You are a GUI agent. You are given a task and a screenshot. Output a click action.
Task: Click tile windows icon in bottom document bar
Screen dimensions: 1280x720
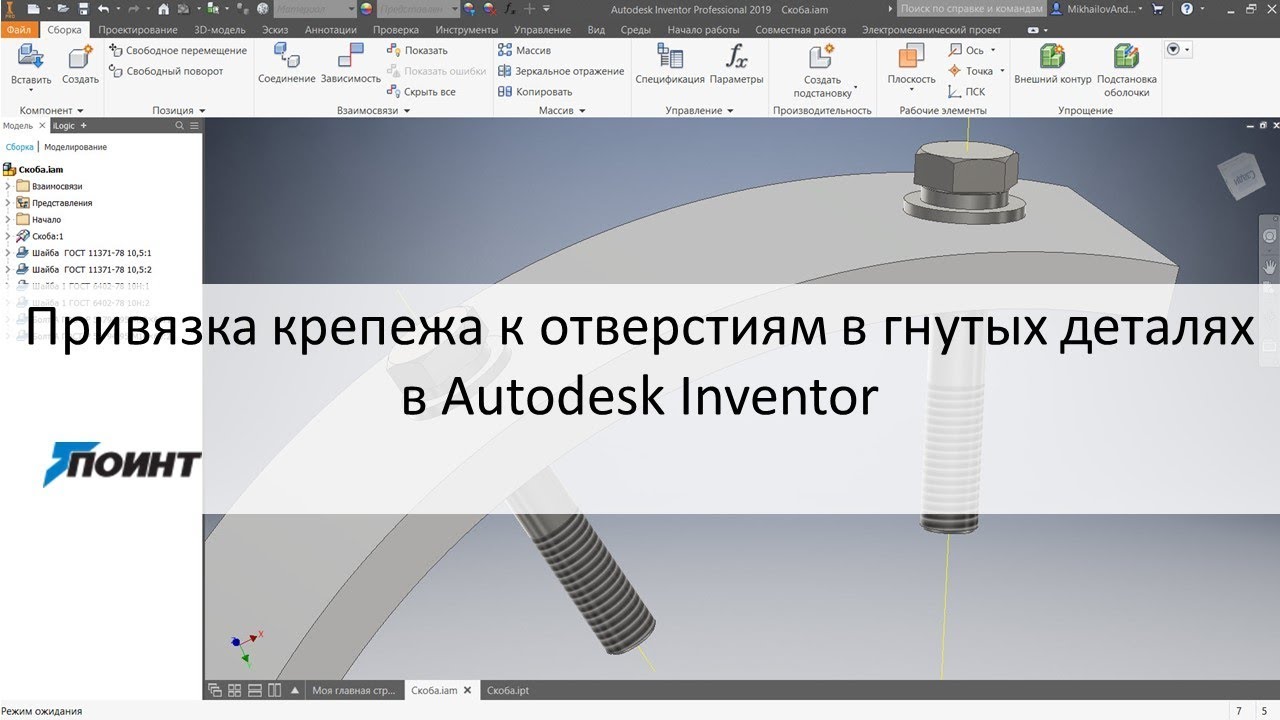coord(234,690)
